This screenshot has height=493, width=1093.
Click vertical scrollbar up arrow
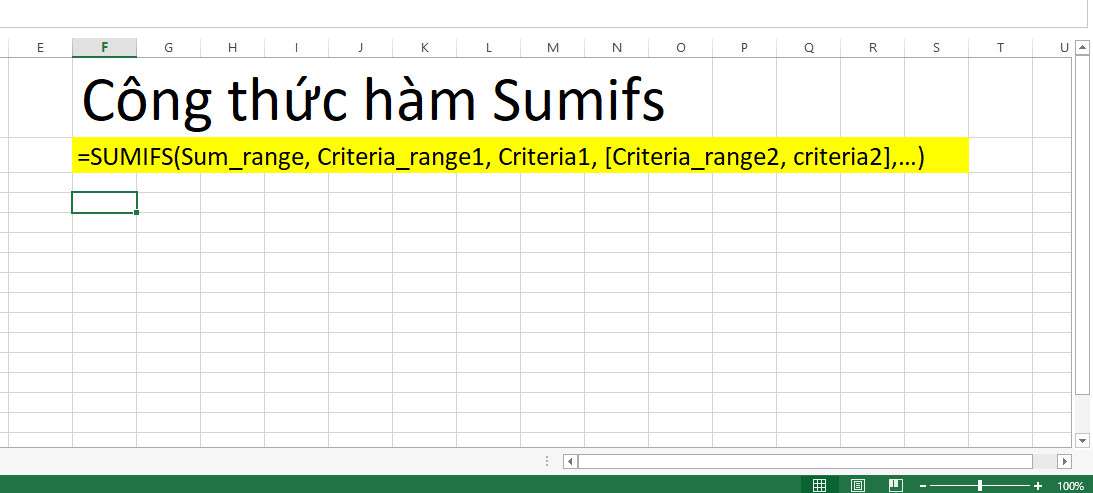pyautogui.click(x=1082, y=47)
